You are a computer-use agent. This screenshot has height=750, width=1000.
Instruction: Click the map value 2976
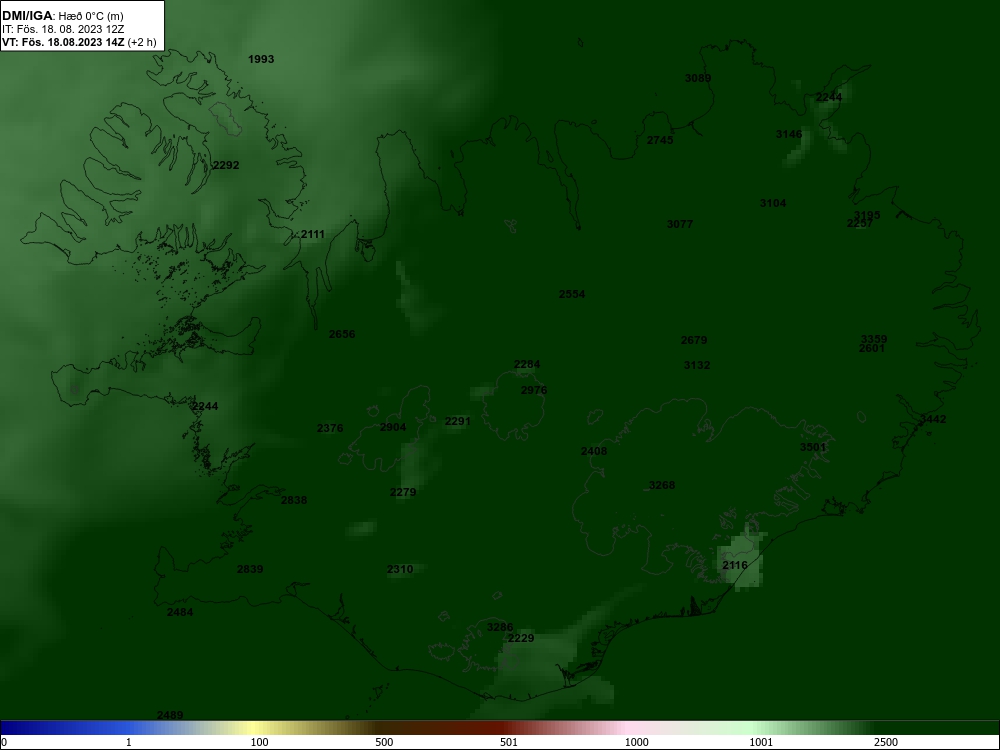[534, 390]
